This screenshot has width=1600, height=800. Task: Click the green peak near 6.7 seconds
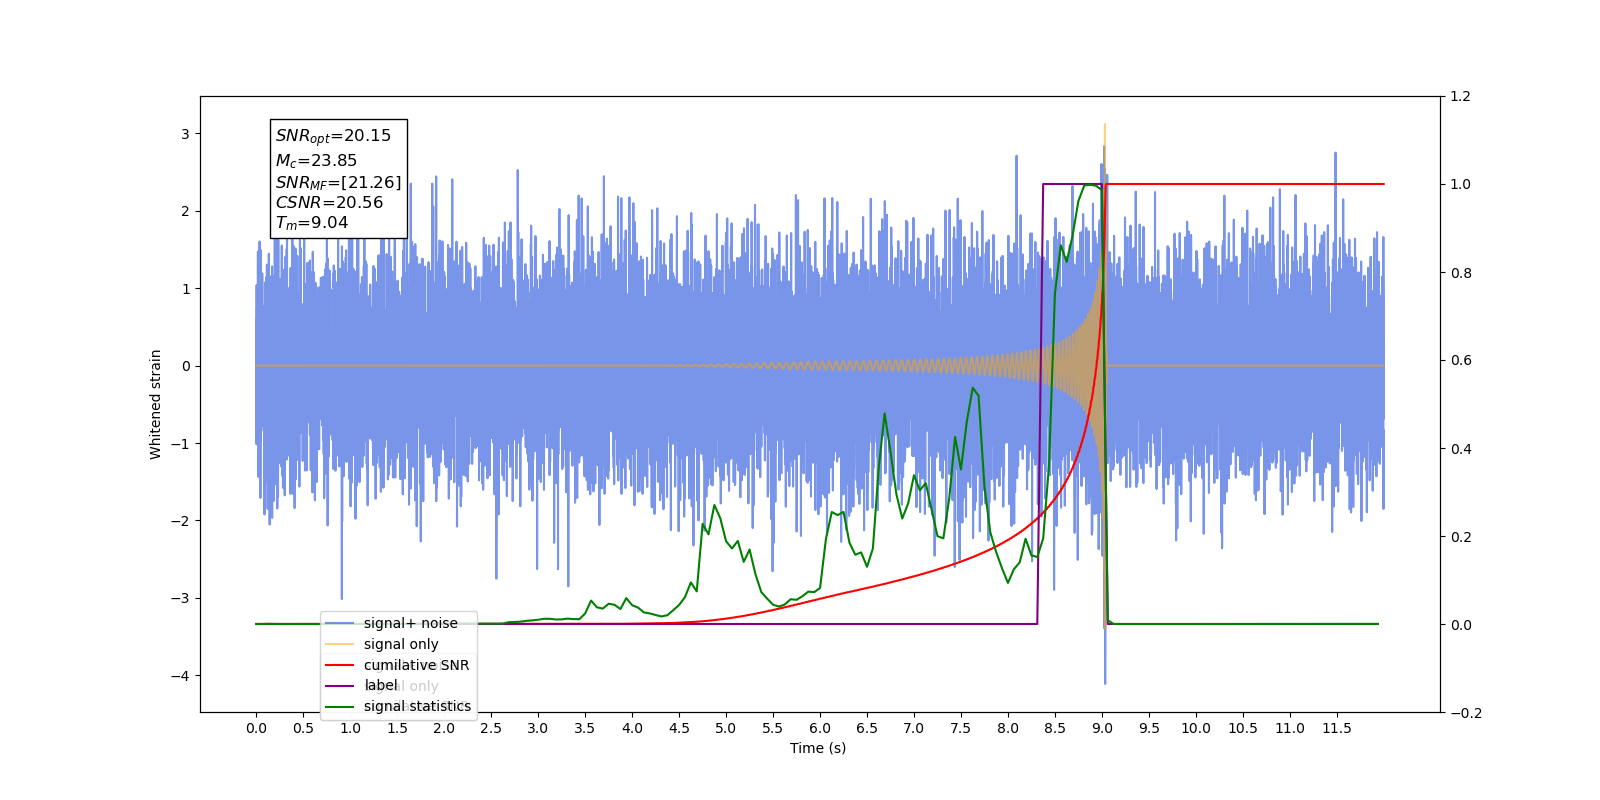[x=885, y=413]
